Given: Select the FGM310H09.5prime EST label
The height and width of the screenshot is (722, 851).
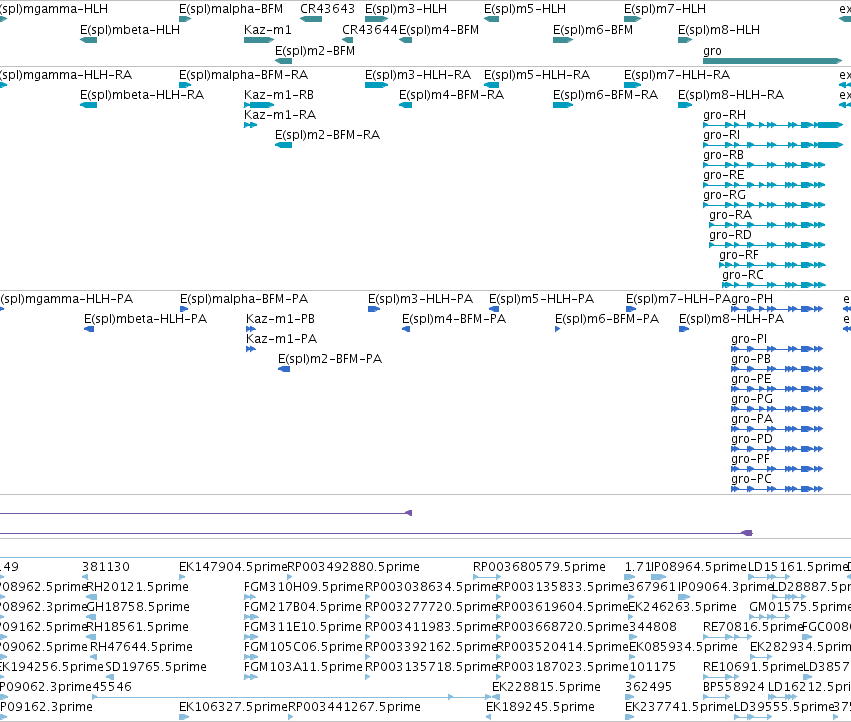Looking at the screenshot, I should [304, 587].
